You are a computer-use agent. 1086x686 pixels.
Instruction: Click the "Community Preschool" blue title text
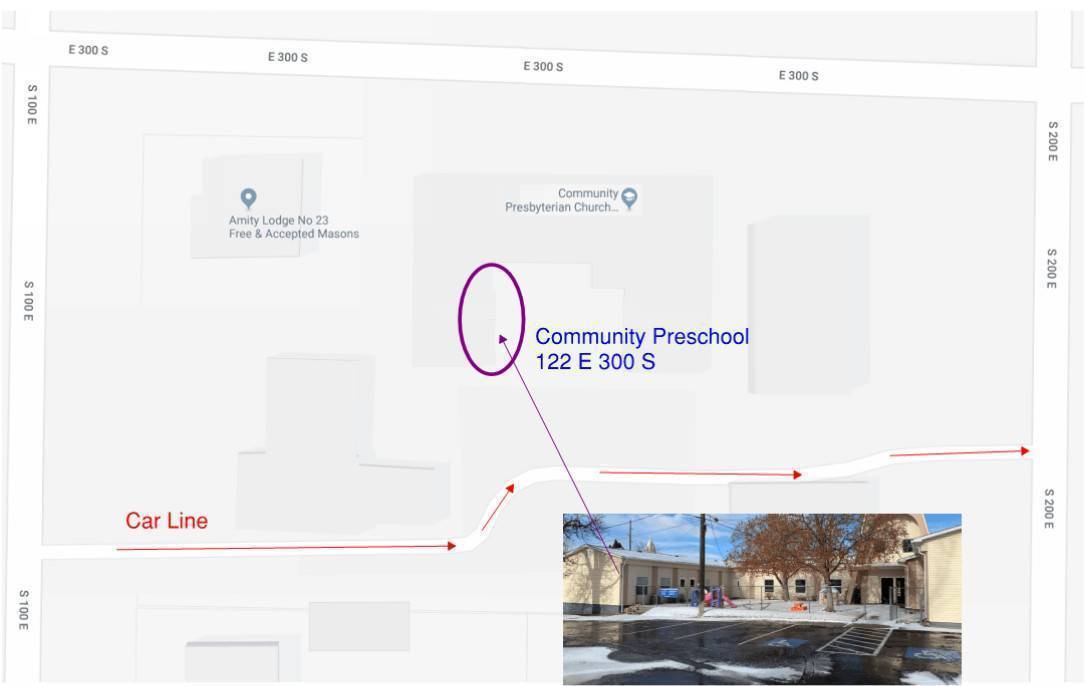(642, 337)
